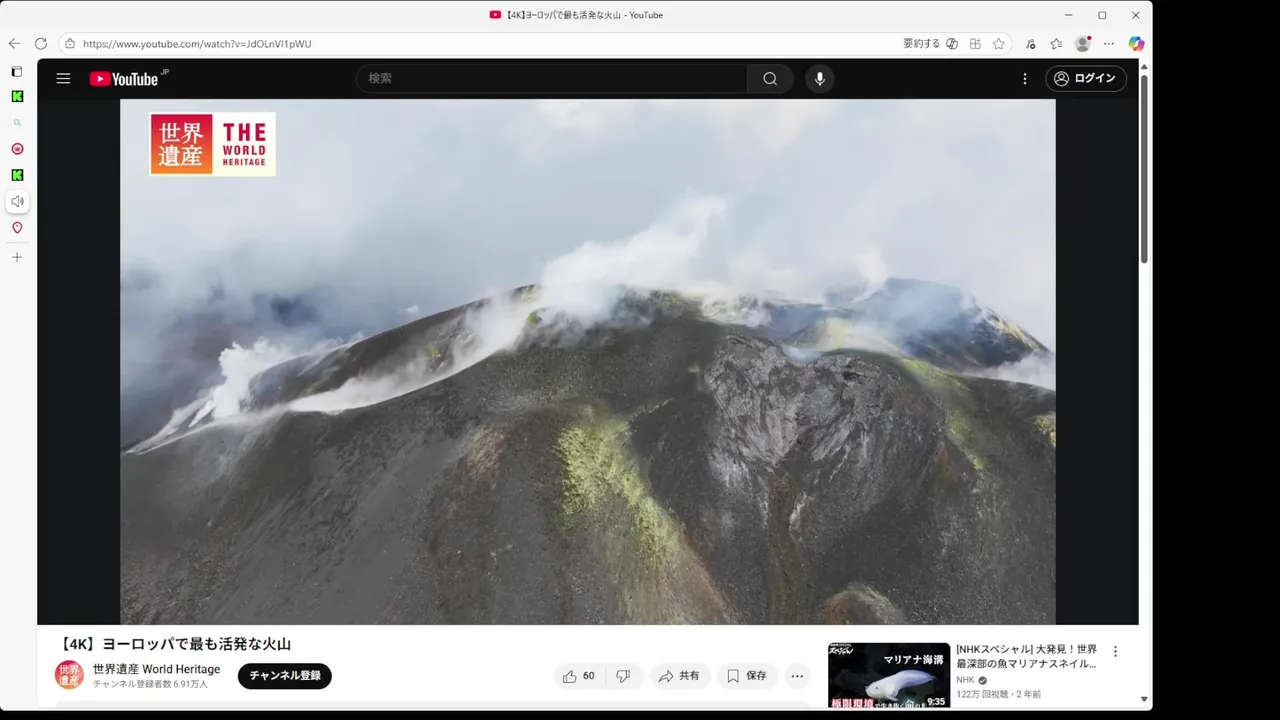This screenshot has width=1280, height=720.
Task: Click the magnifier search button on YouTube
Action: 770,79
